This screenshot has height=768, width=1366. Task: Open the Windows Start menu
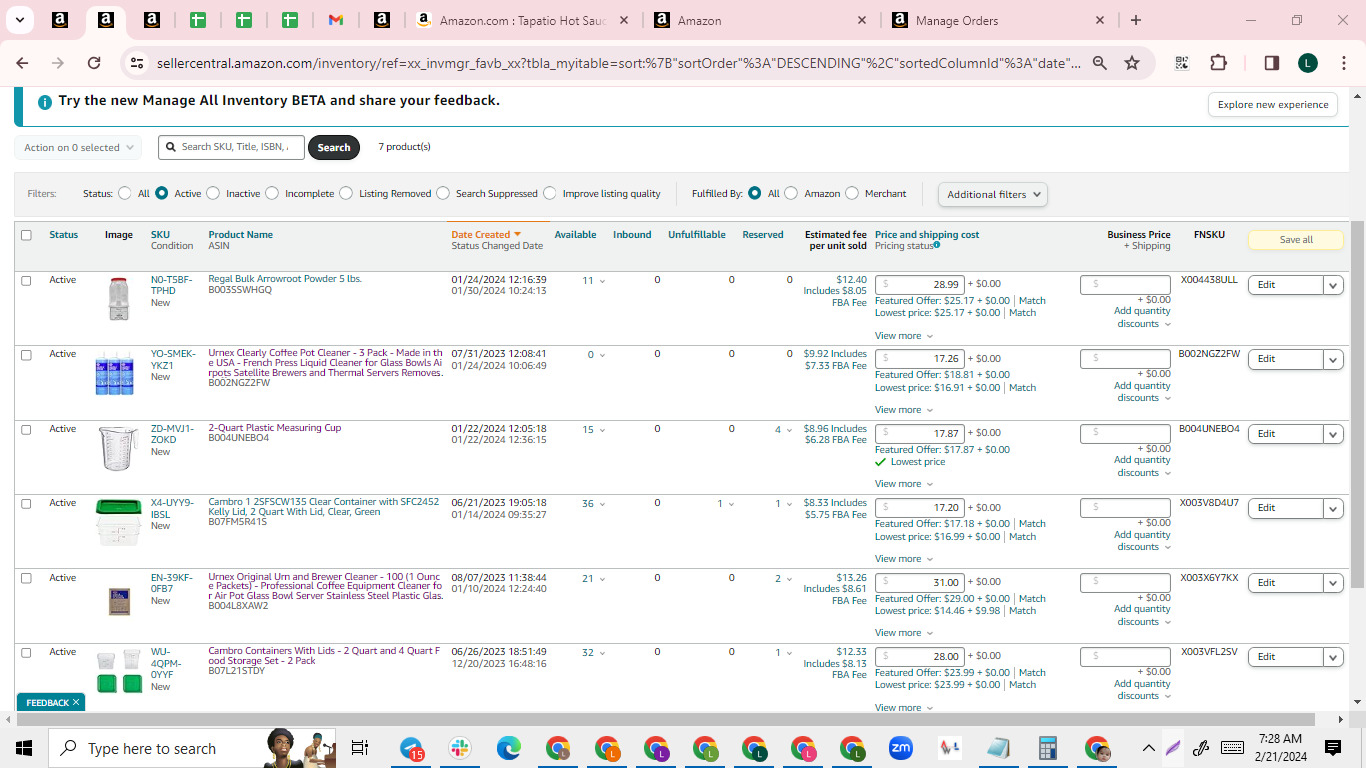point(24,748)
